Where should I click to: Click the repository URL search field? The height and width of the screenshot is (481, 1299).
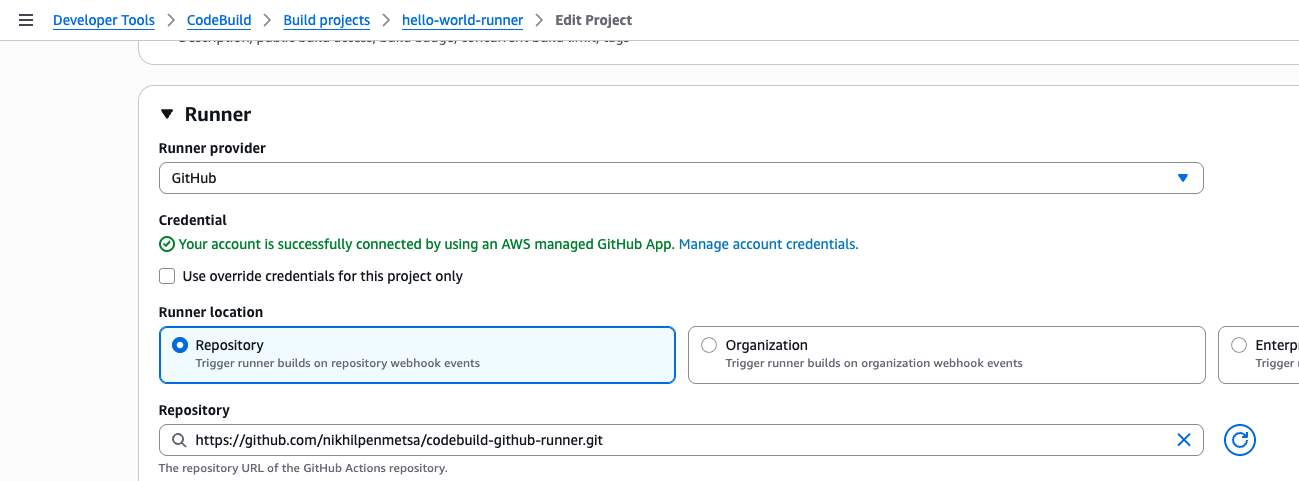681,440
